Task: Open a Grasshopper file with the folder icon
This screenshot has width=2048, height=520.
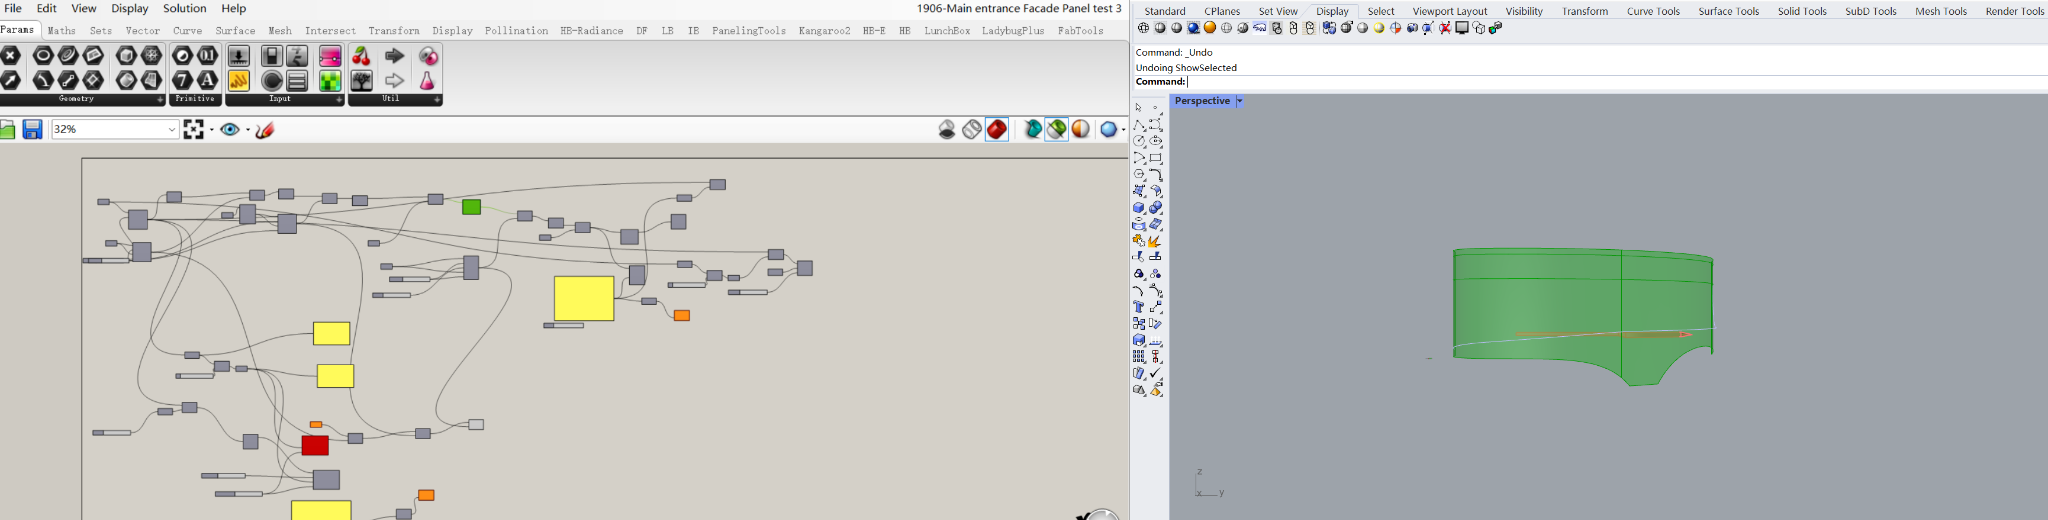Action: (x=7, y=129)
